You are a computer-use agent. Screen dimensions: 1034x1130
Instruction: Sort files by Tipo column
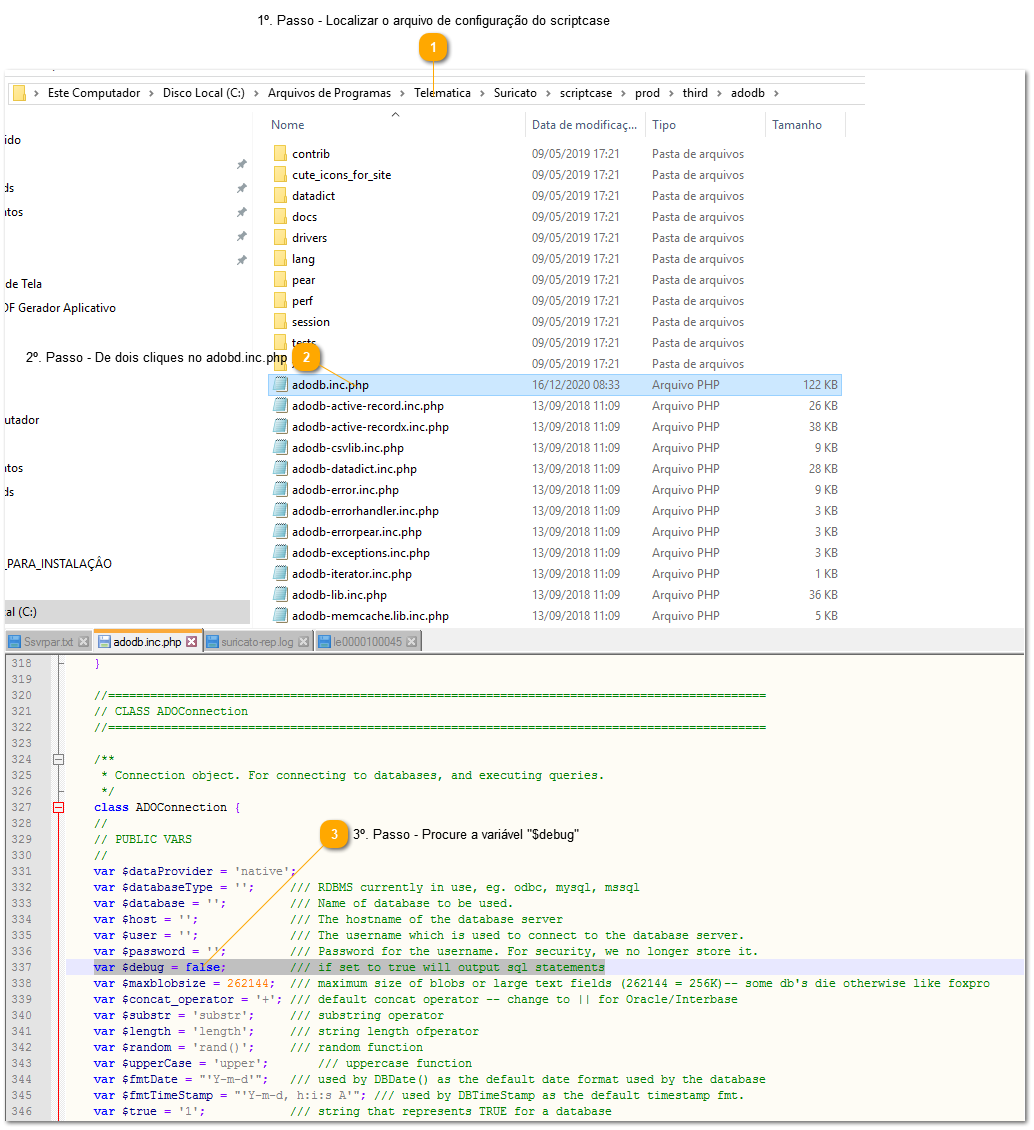point(664,125)
